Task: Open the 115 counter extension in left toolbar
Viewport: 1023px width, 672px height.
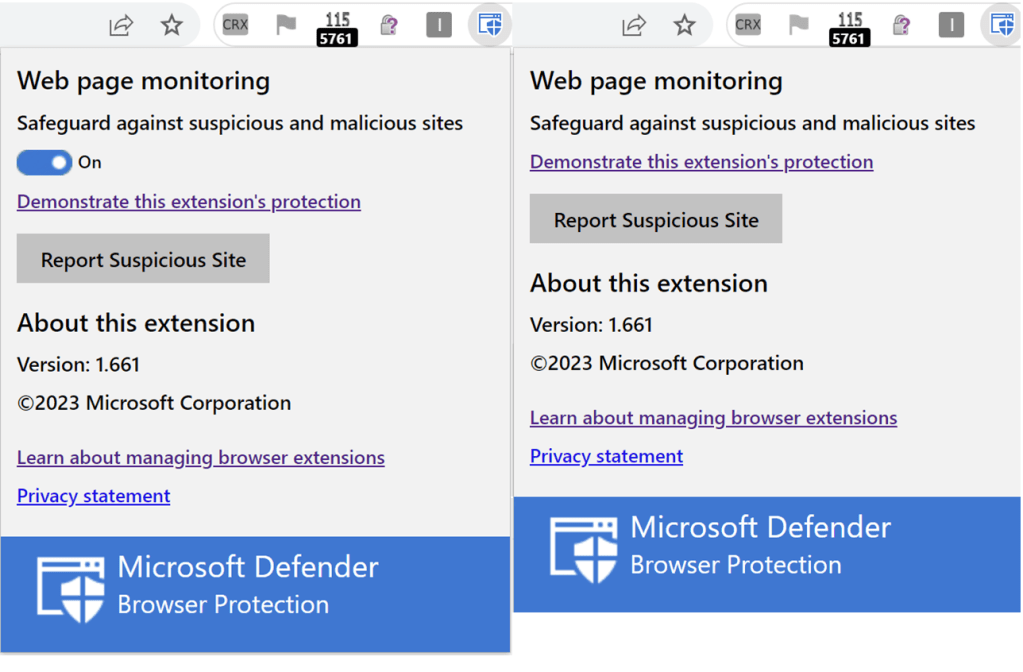Action: pos(337,28)
